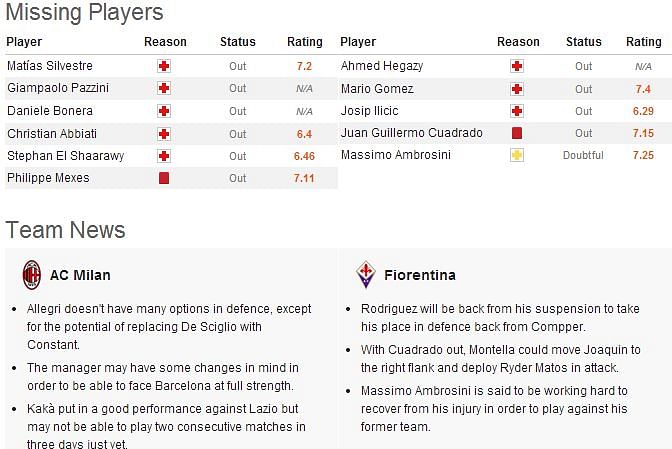Click the injury cross next to Giampaolo Pazzini
Screen dimensions: 672x449
164,88
